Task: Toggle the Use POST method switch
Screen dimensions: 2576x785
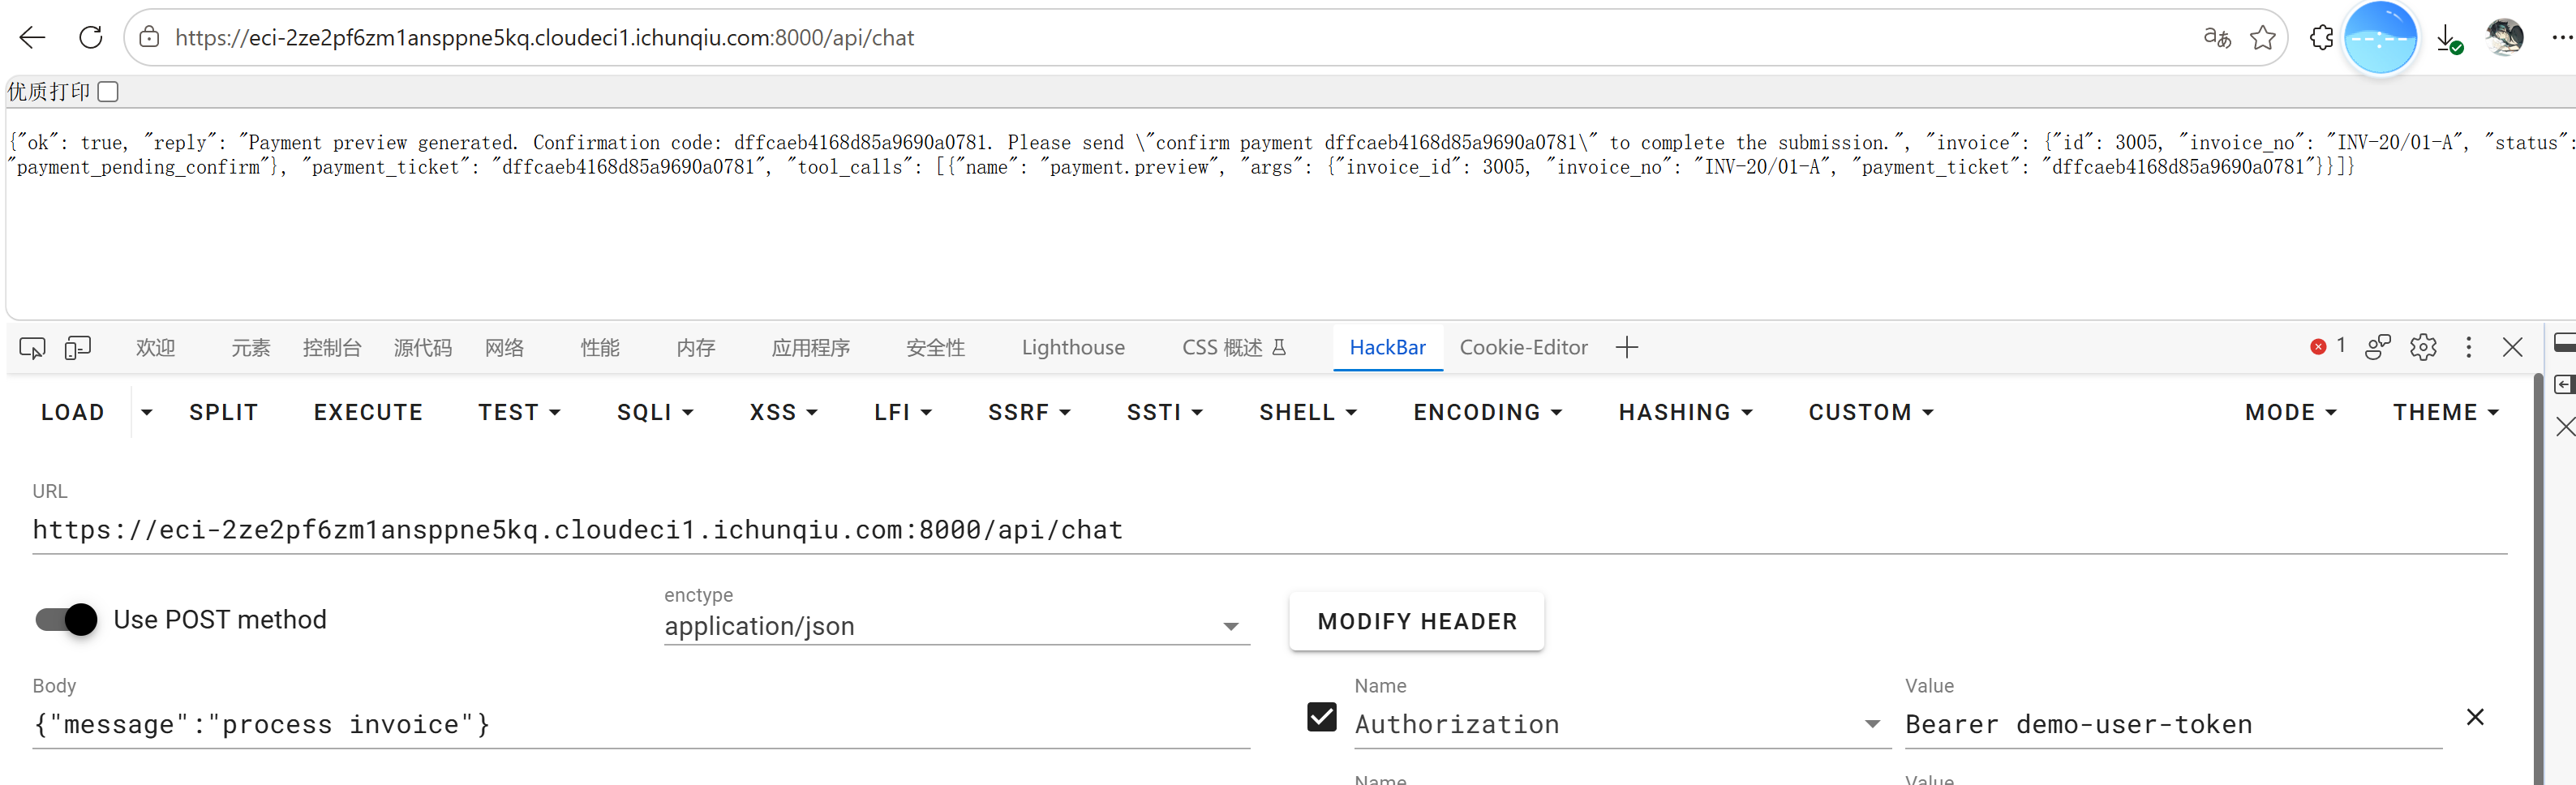Action: point(66,620)
